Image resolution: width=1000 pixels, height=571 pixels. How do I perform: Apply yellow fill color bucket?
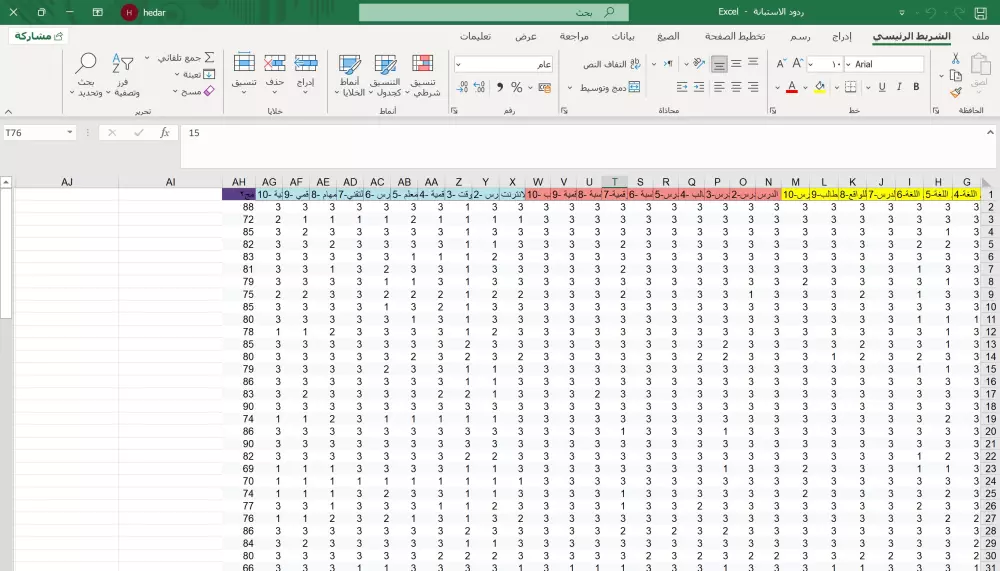click(820, 87)
